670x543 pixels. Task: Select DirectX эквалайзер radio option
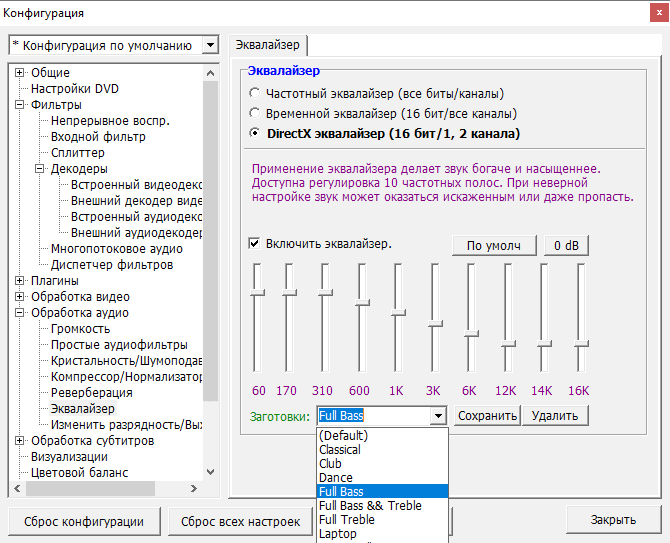pos(255,133)
